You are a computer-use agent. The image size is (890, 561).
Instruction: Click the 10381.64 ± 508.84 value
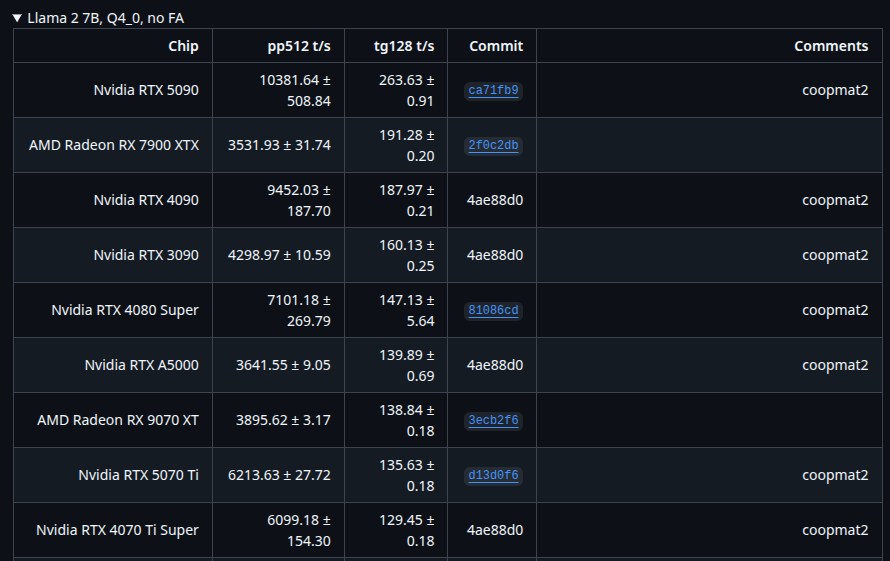pos(295,90)
